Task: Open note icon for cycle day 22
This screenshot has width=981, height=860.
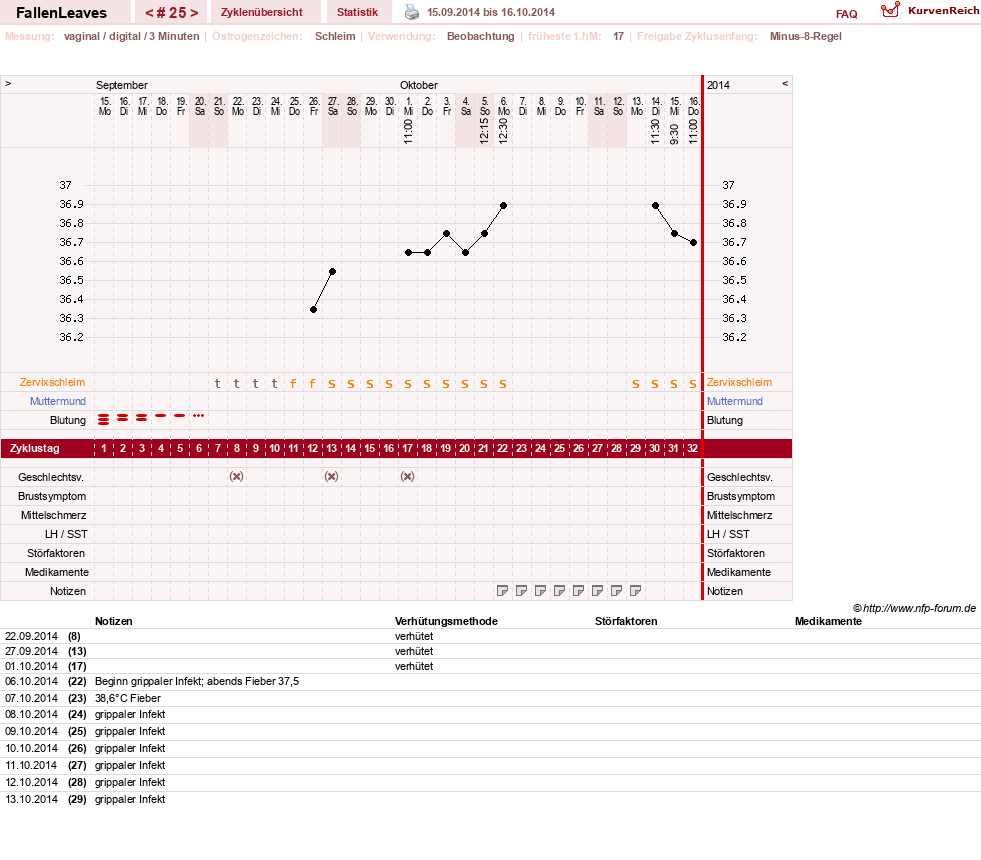Action: coord(502,590)
